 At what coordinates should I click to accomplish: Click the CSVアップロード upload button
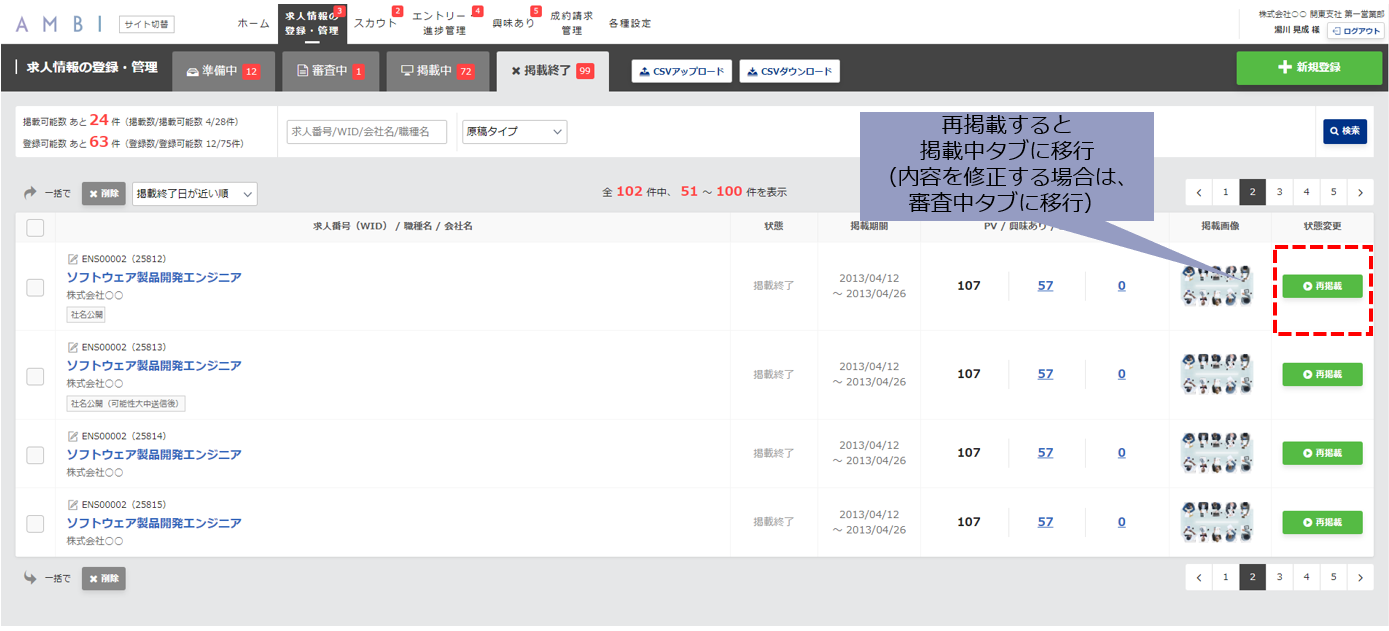coord(680,71)
